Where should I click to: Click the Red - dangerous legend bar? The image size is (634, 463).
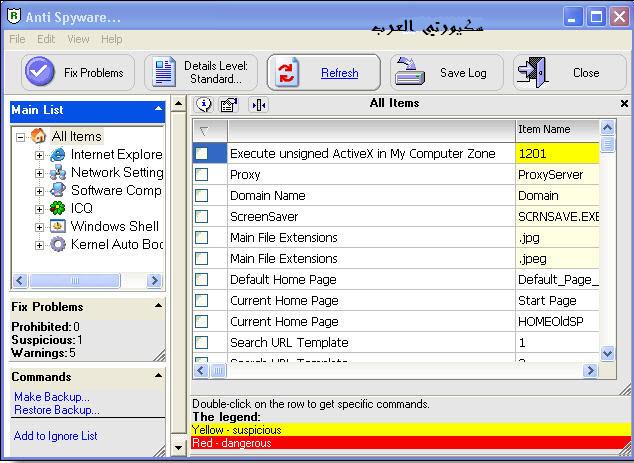410,443
